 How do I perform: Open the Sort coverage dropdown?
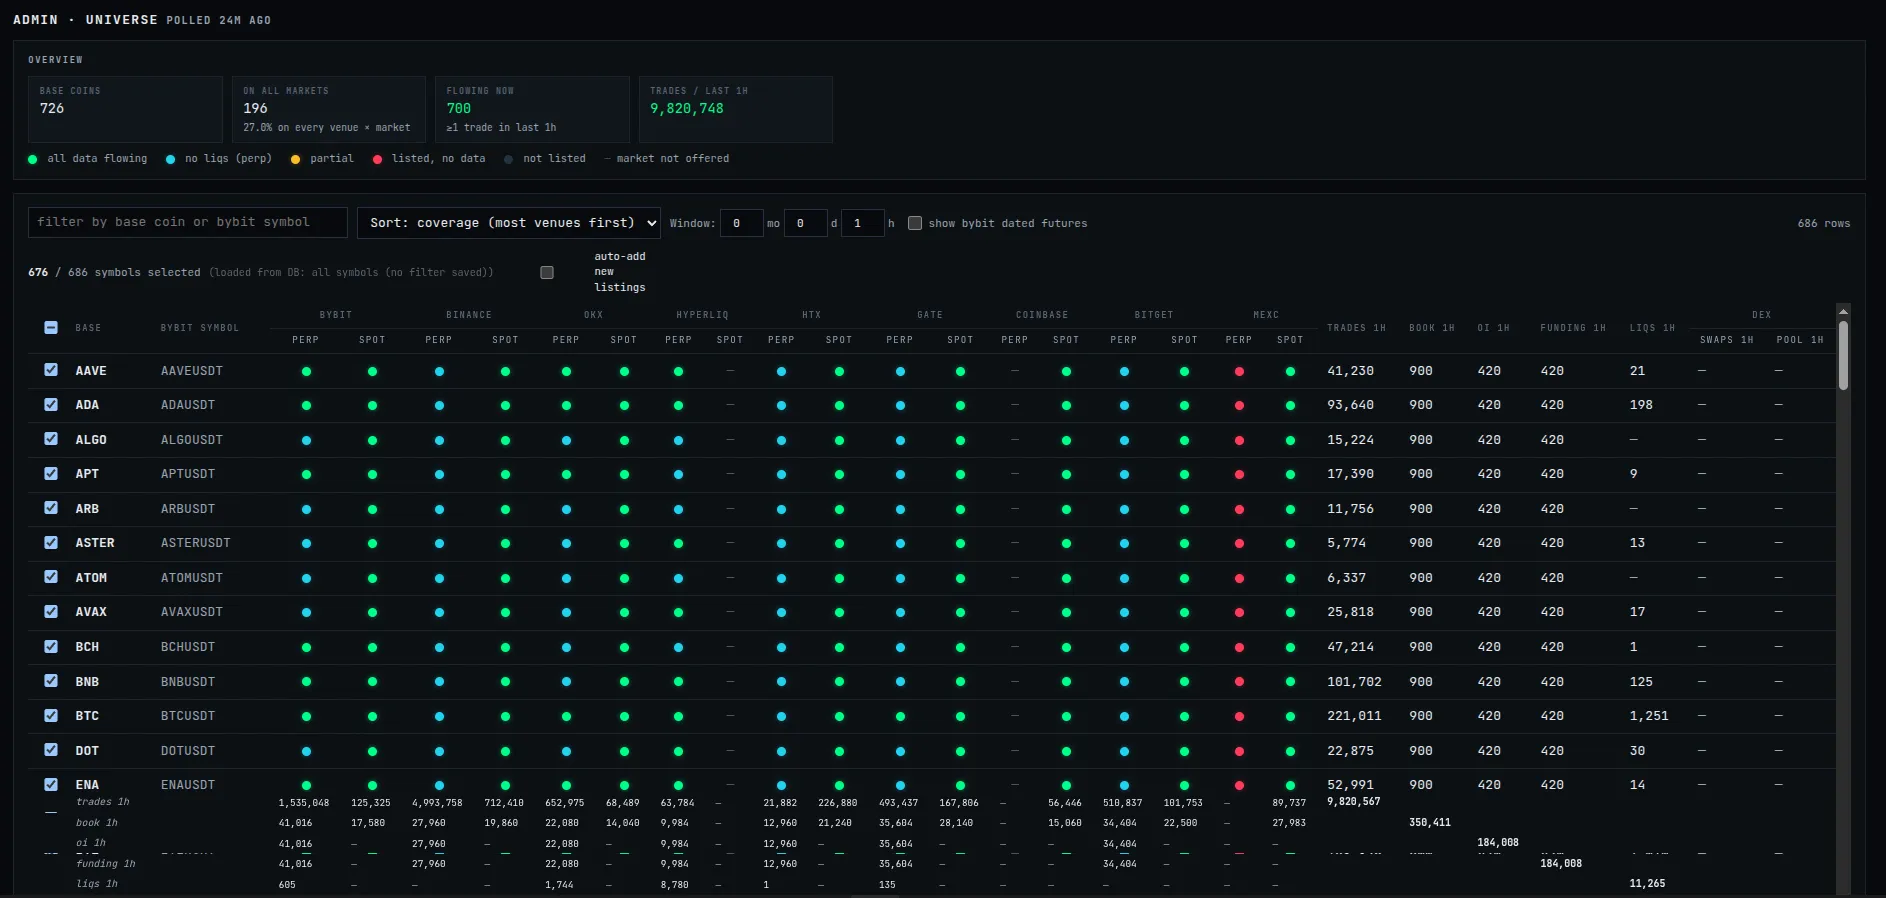tap(509, 223)
